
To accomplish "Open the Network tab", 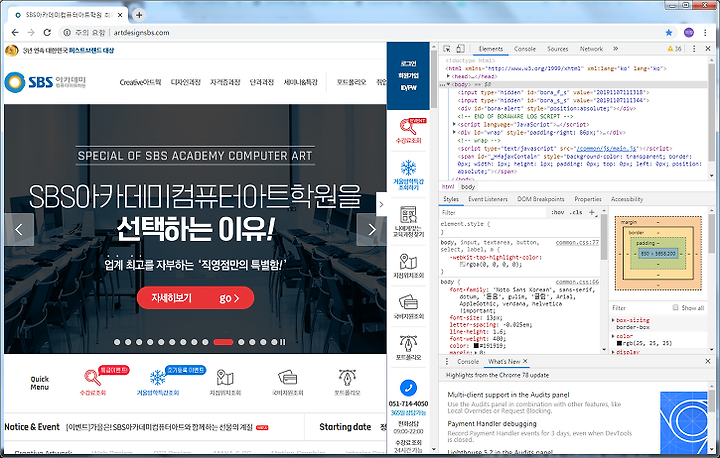I will [591, 49].
